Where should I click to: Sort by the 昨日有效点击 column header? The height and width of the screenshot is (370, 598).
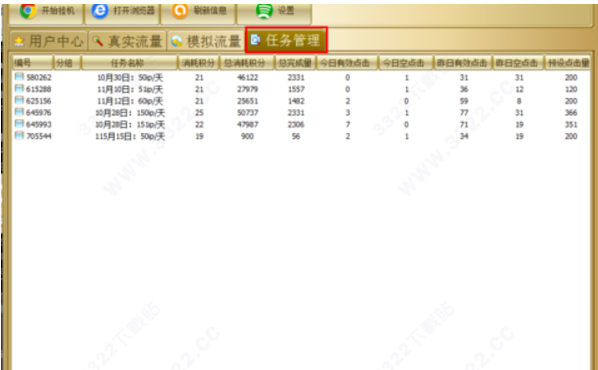tap(463, 63)
